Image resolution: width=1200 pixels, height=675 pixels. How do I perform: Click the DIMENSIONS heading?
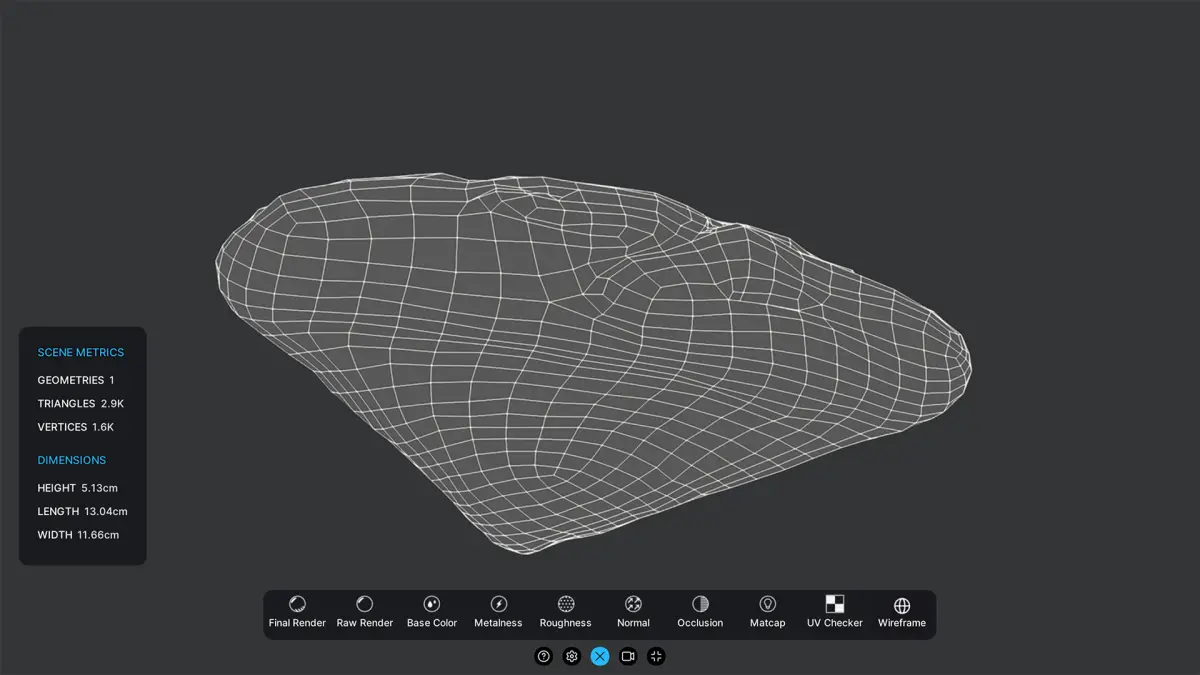(x=72, y=460)
